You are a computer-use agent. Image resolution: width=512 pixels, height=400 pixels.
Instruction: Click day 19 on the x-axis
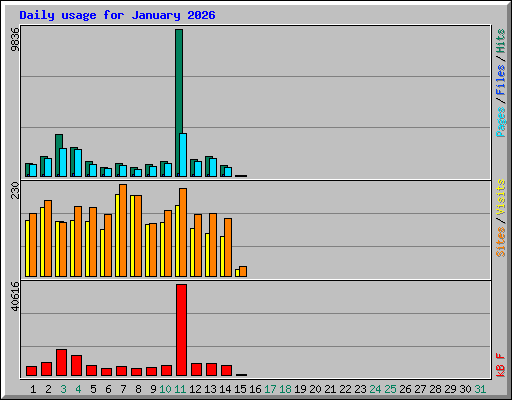pyautogui.click(x=300, y=389)
